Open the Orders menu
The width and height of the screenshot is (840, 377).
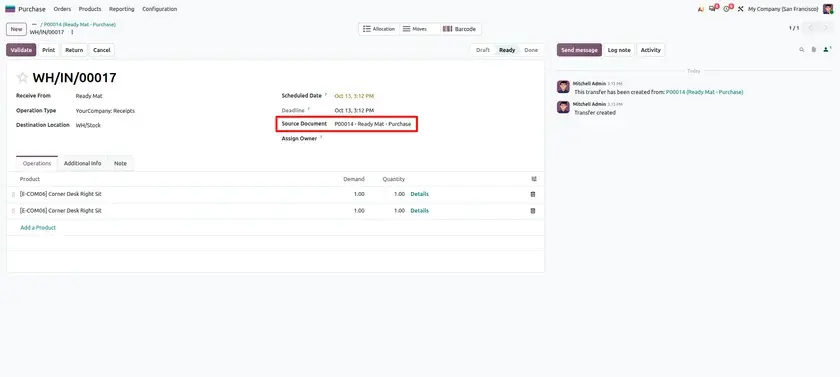coord(62,9)
